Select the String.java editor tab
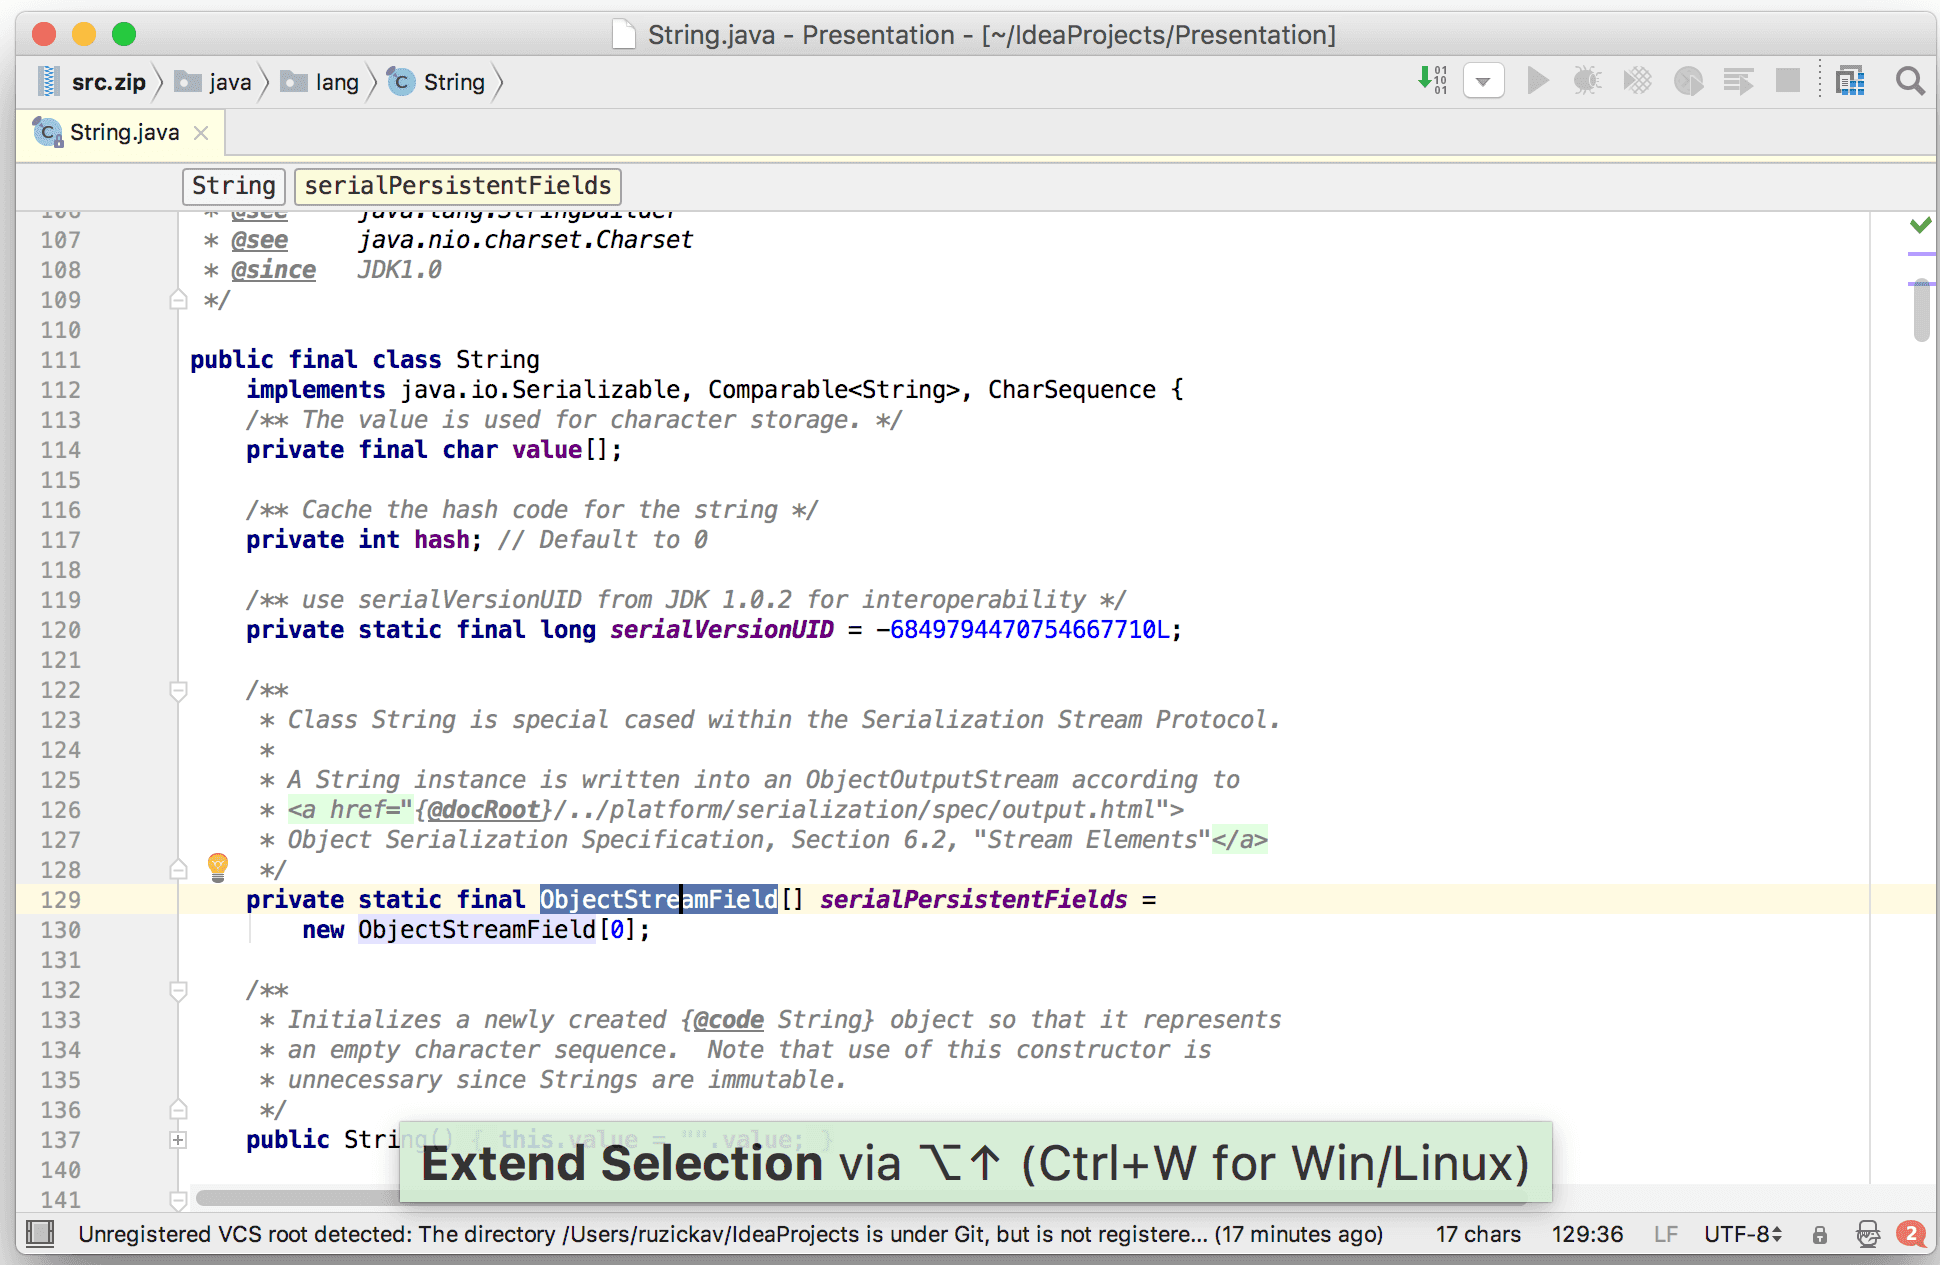Viewport: 1940px width, 1265px height. coord(123,133)
